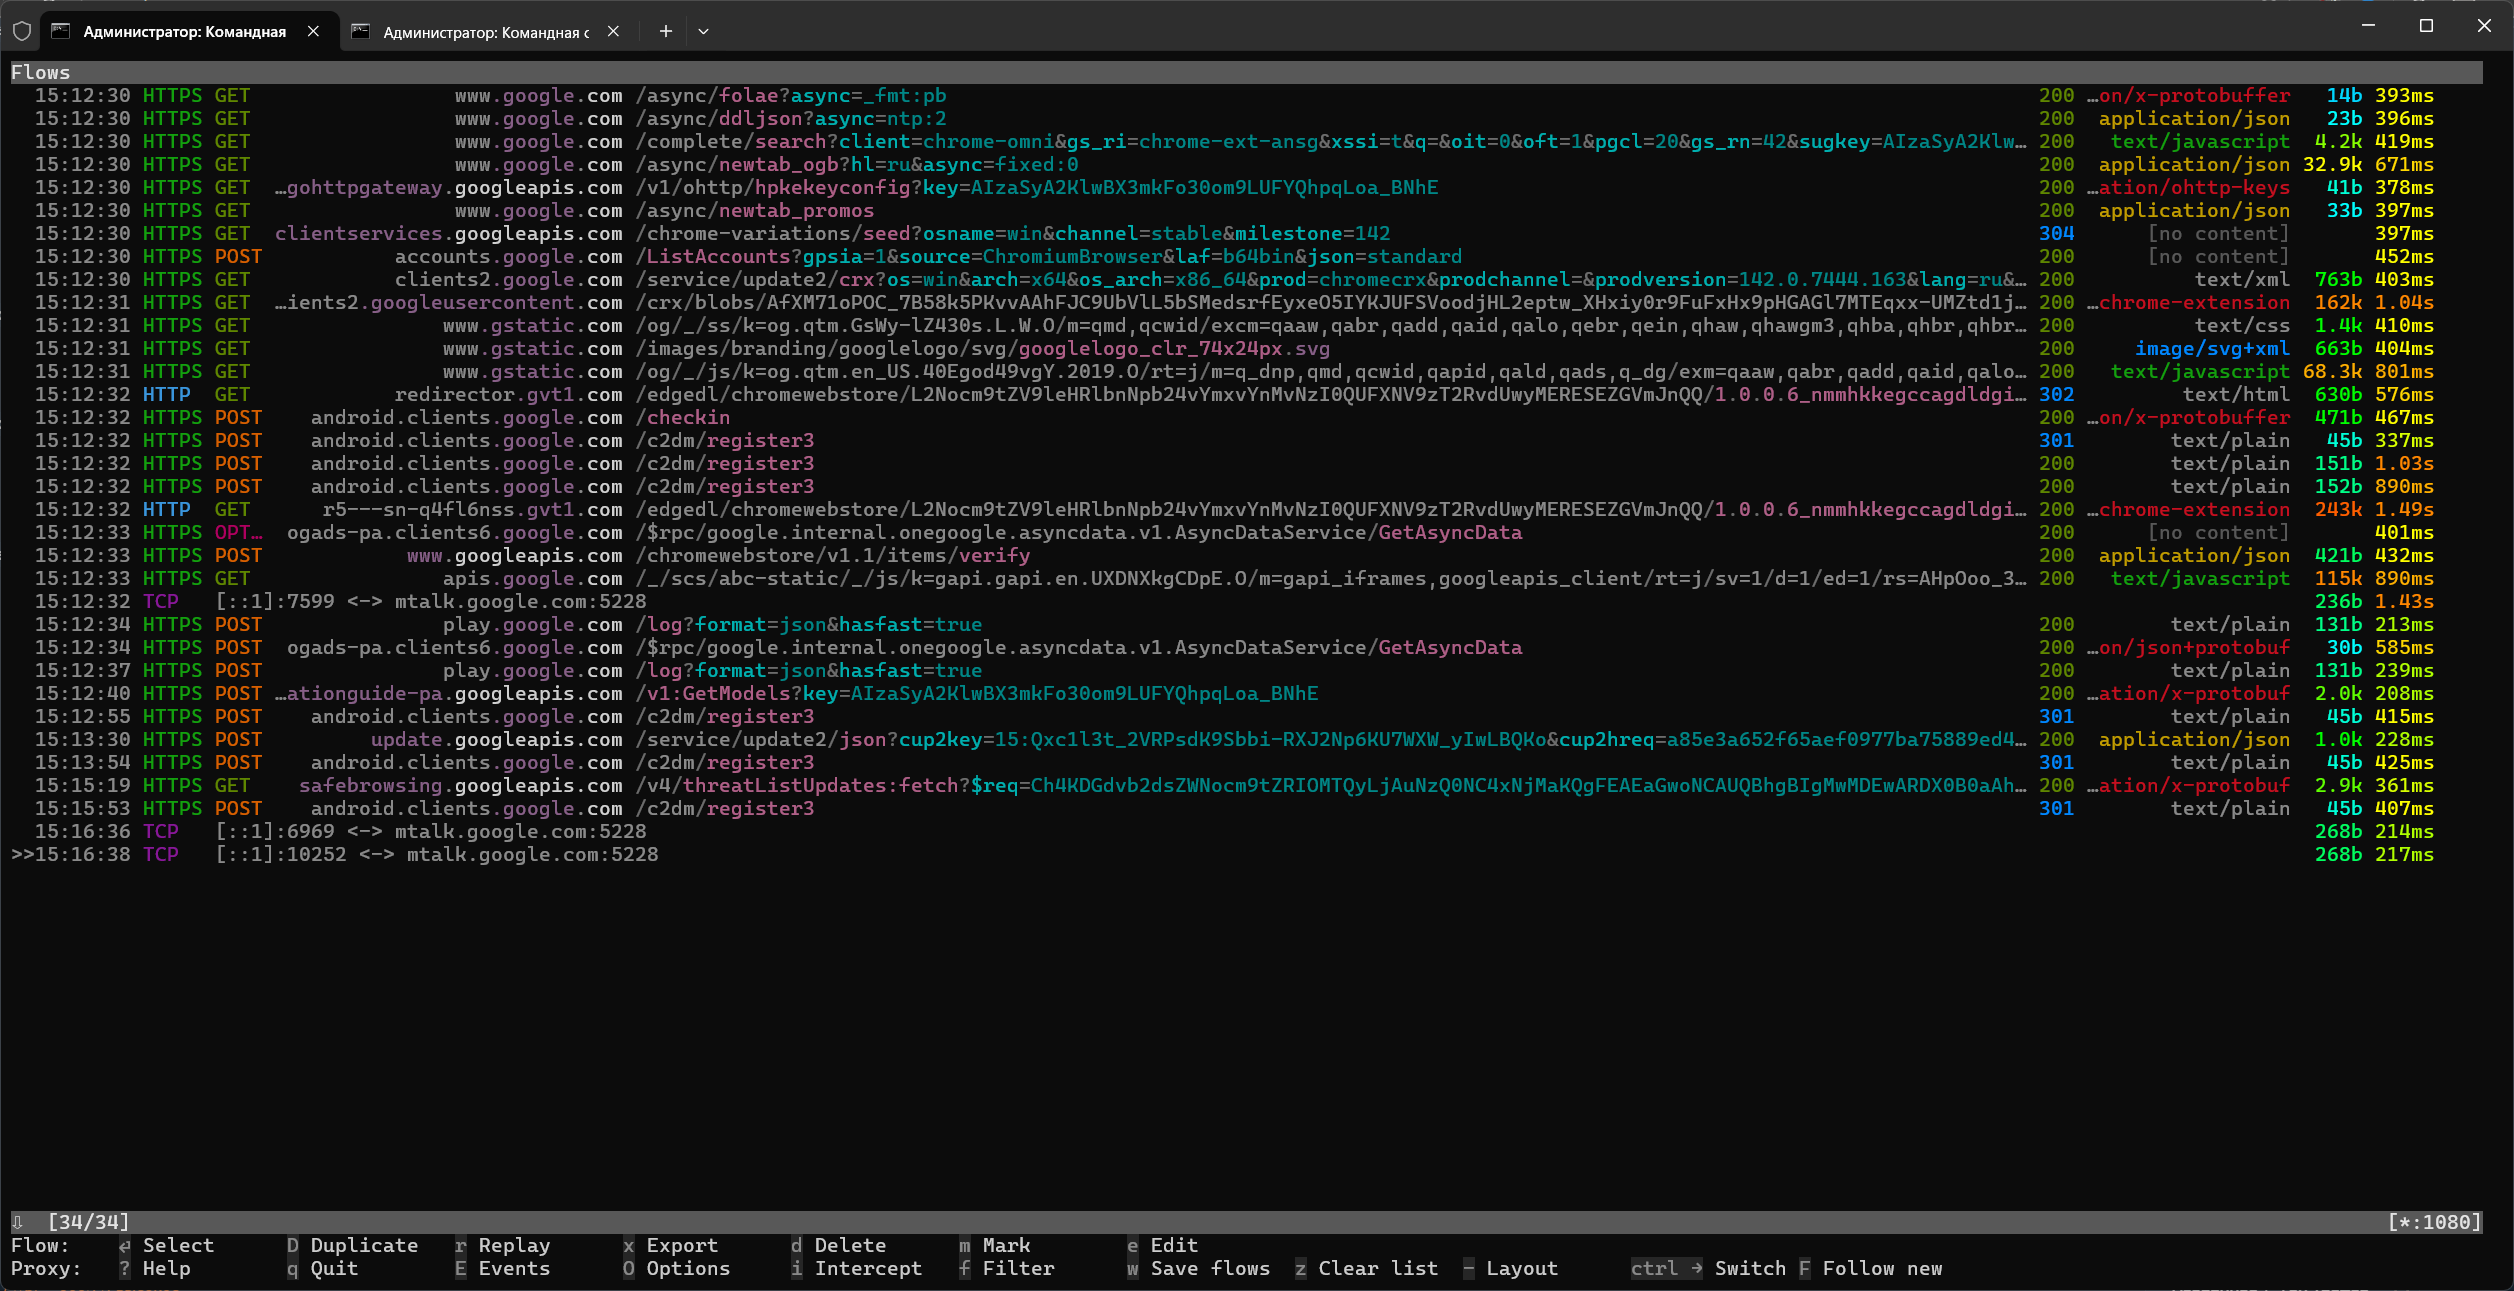The width and height of the screenshot is (2514, 1291).
Task: Click Clear list in the footer
Action: (x=1377, y=1268)
